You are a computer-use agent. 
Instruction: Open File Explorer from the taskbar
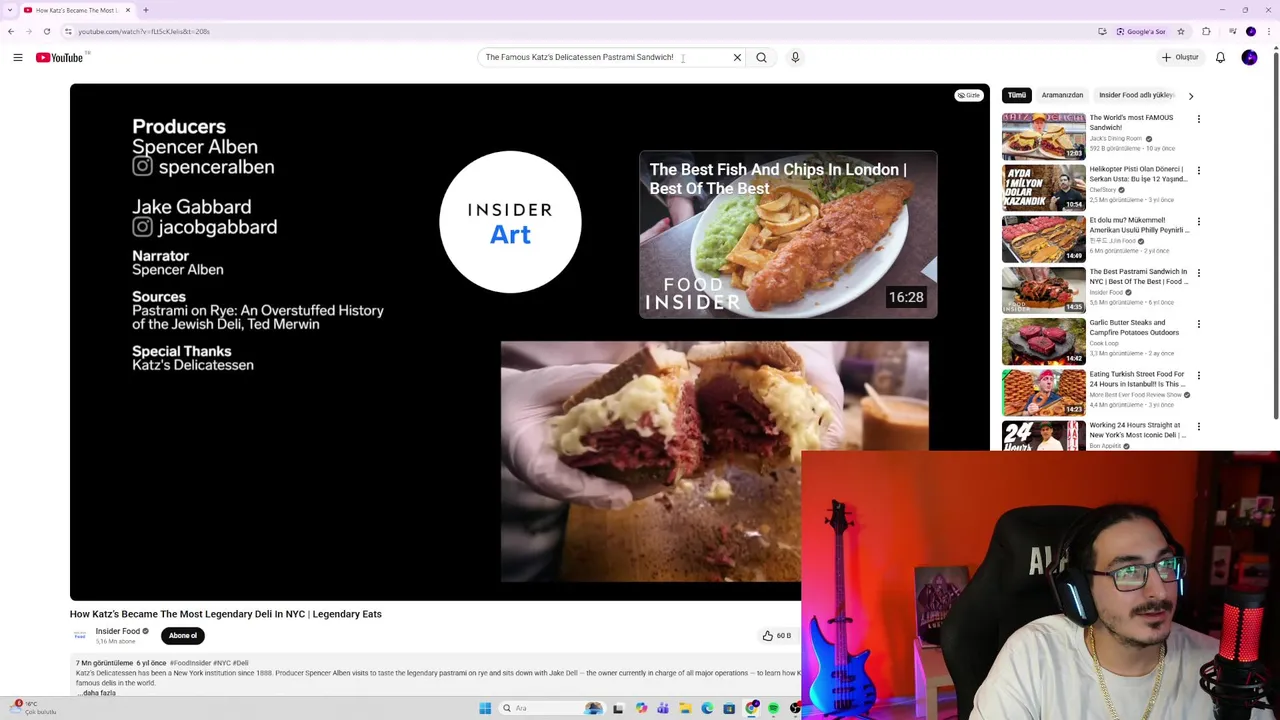(x=685, y=709)
